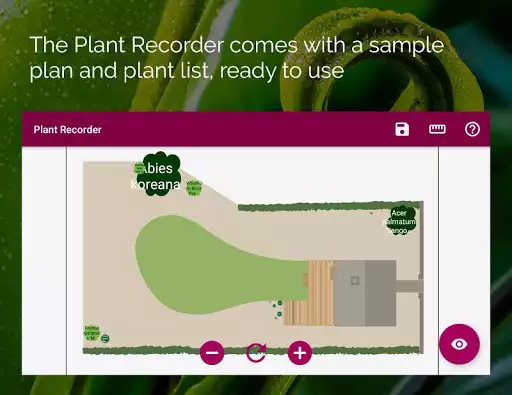
Task: Zoom in with the plus button
Action: [300, 353]
